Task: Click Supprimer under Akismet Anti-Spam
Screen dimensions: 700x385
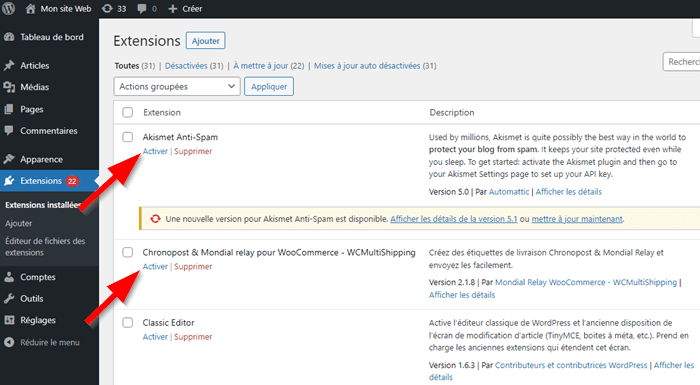Action: pyautogui.click(x=193, y=151)
